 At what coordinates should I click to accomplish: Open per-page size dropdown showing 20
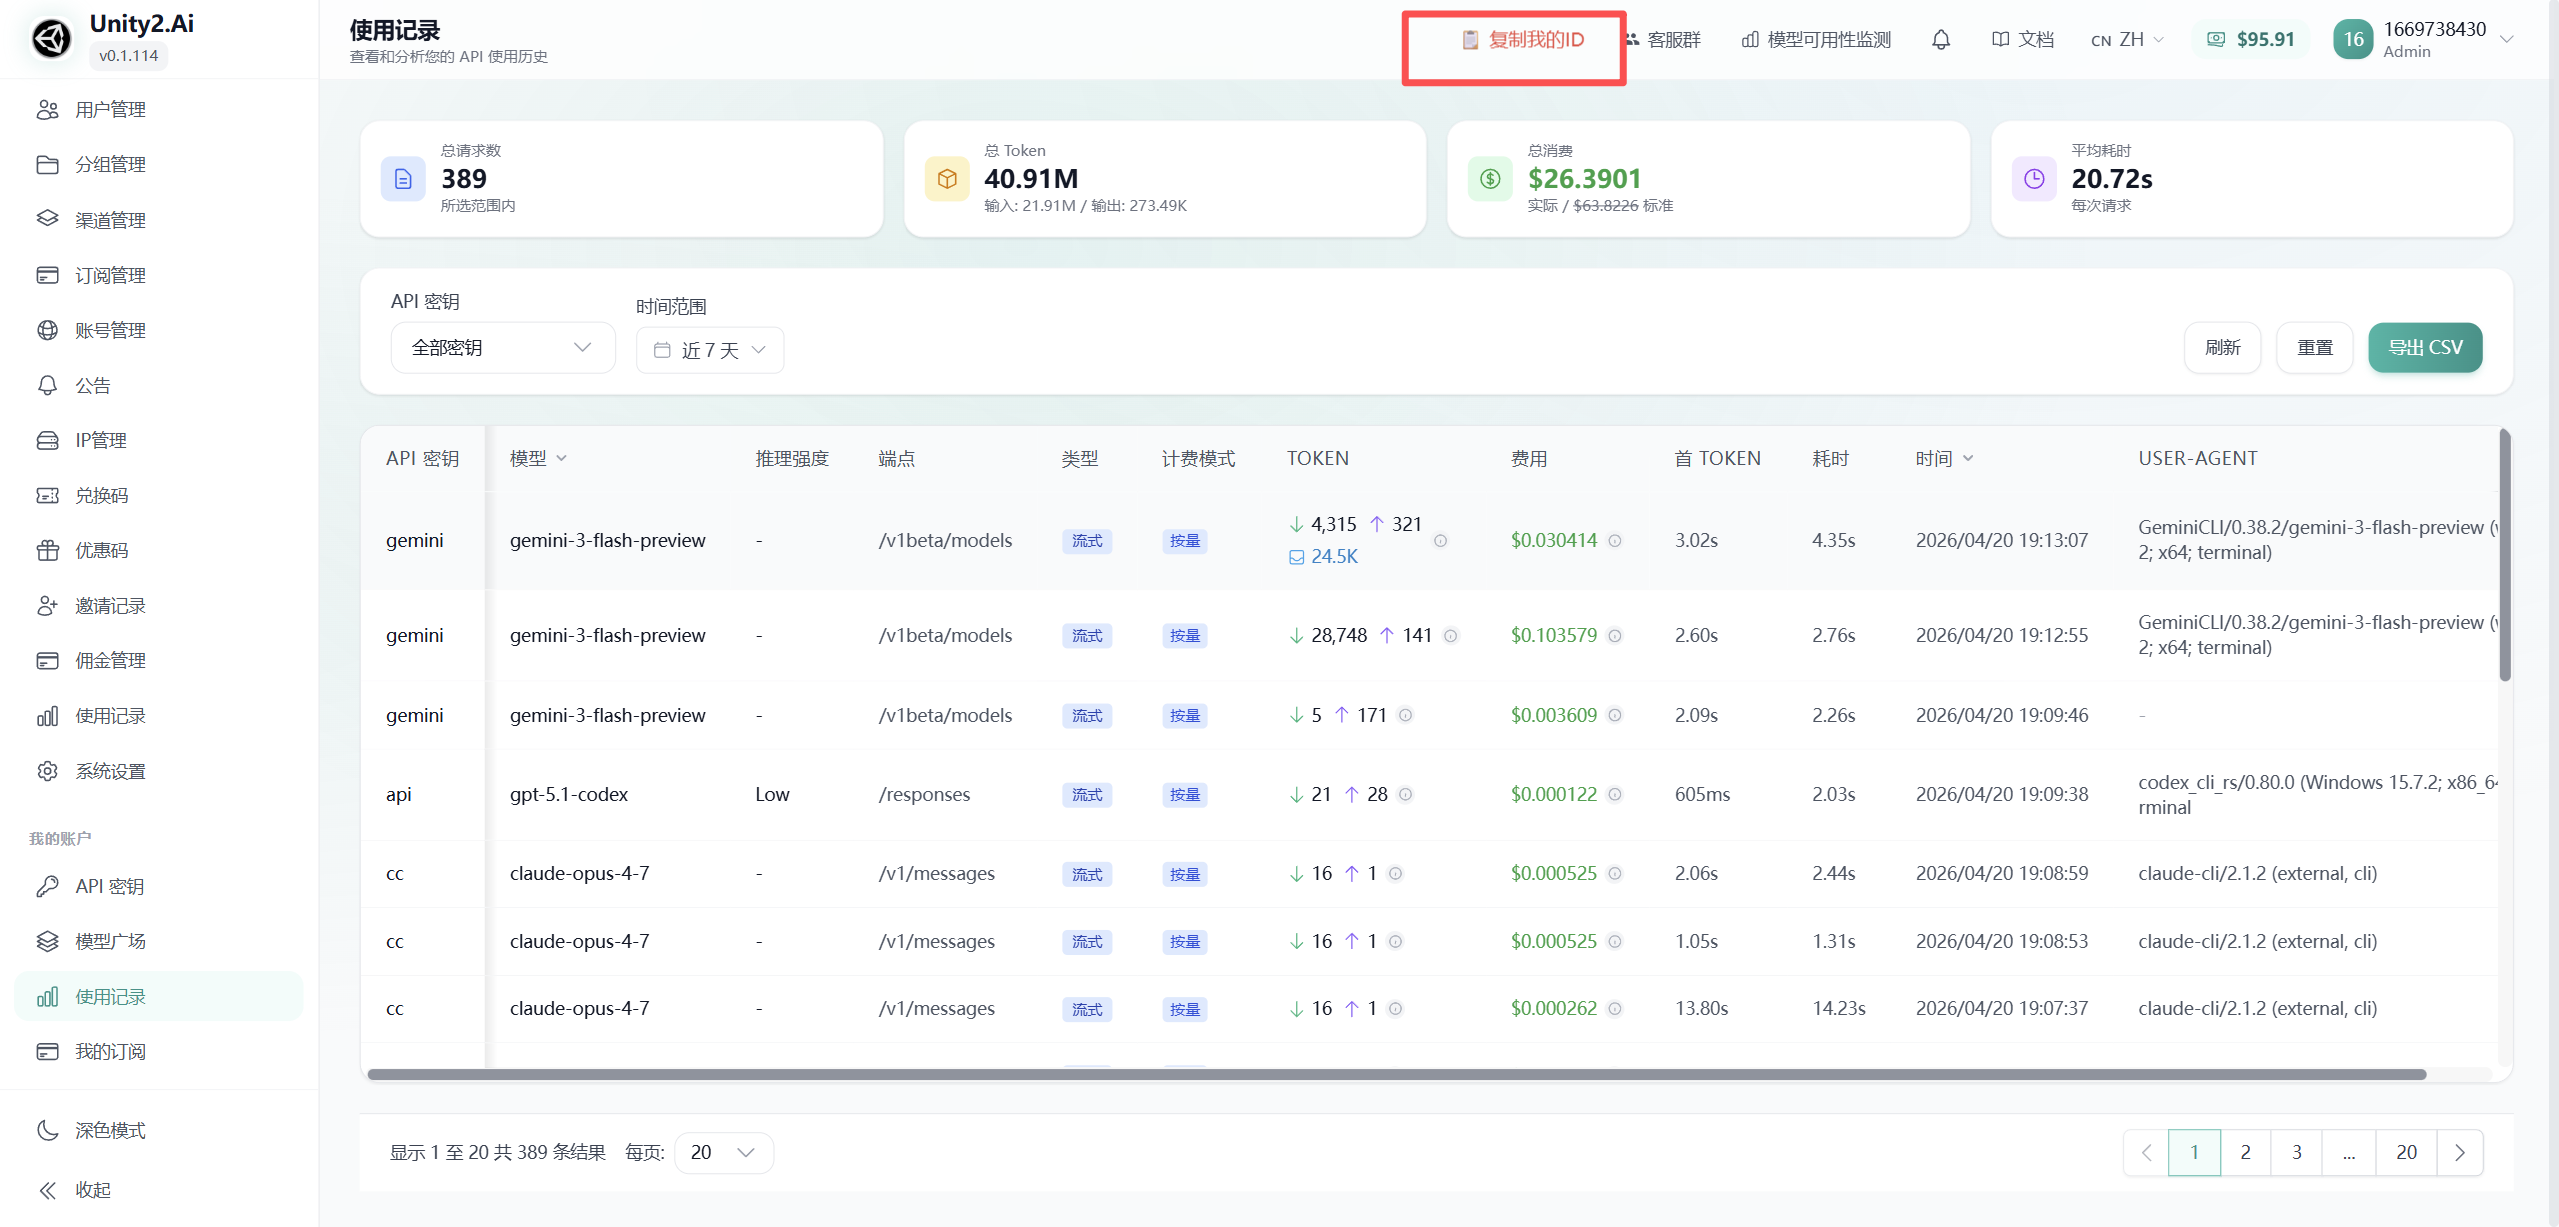[x=723, y=1153]
